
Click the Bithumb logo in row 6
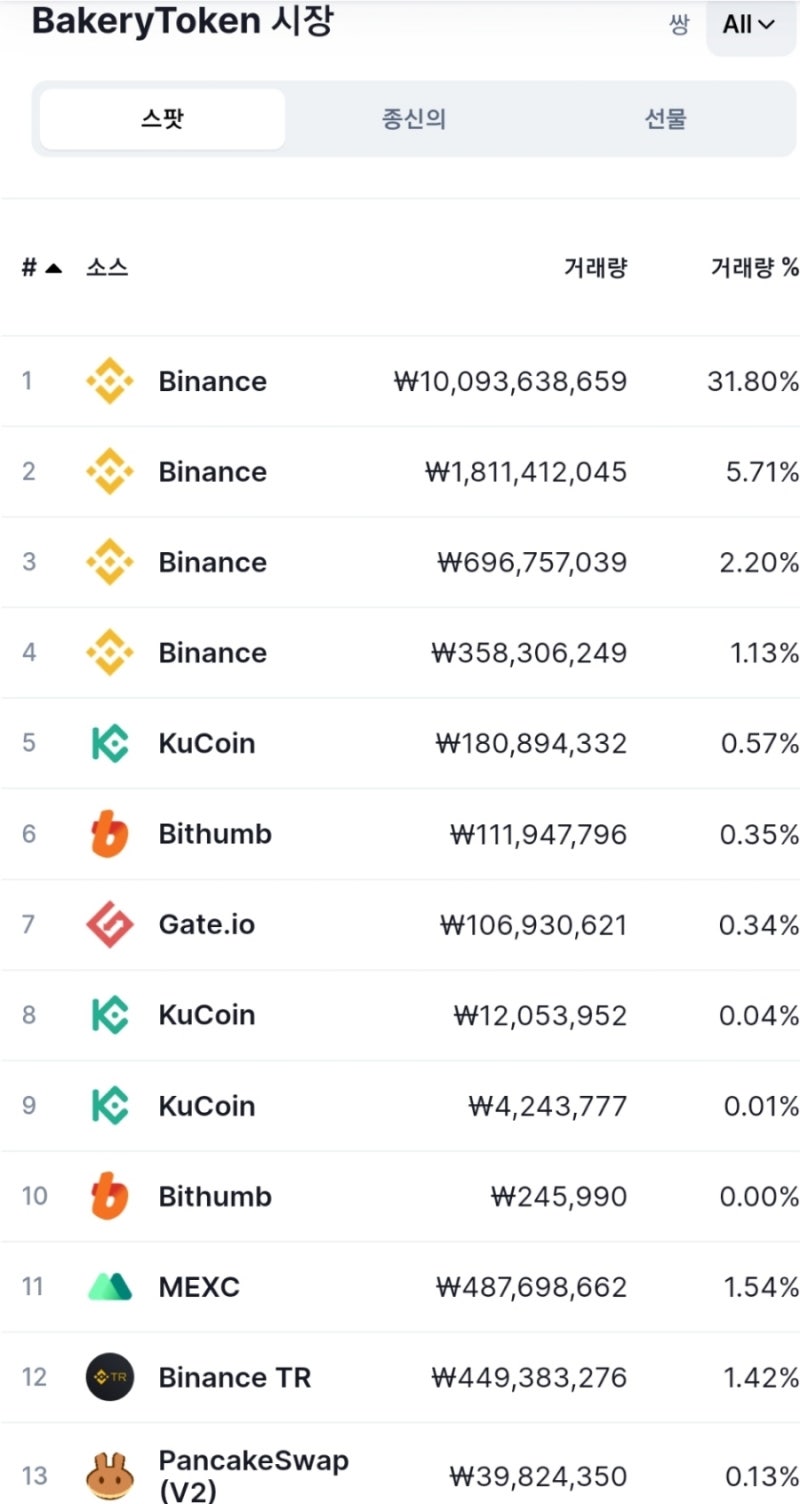109,834
